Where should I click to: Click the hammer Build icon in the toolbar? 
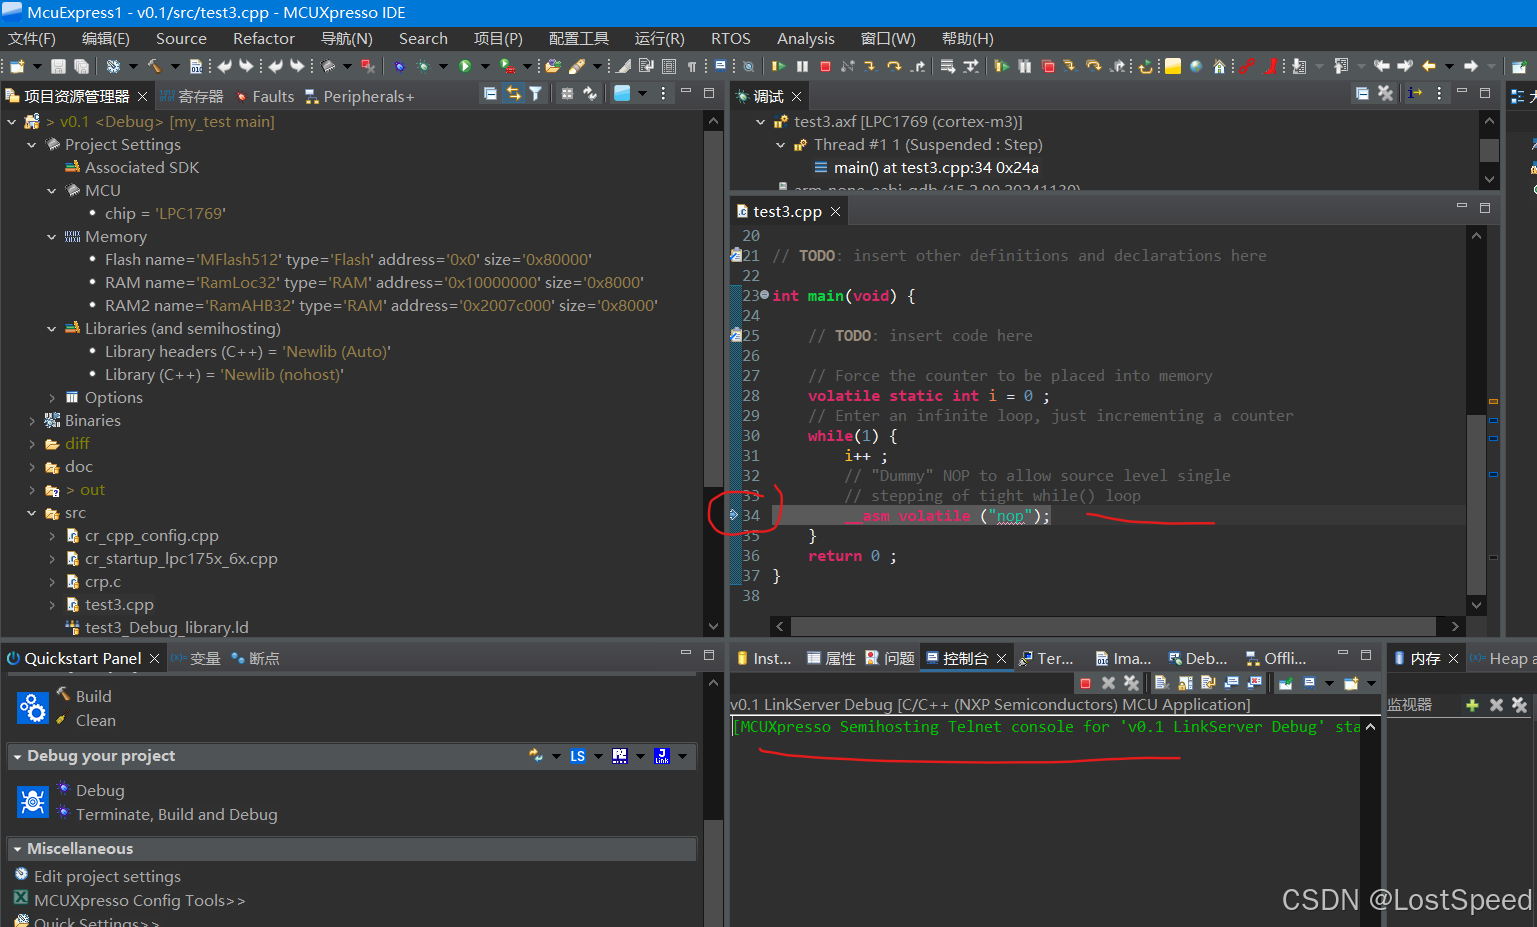[x=154, y=66]
